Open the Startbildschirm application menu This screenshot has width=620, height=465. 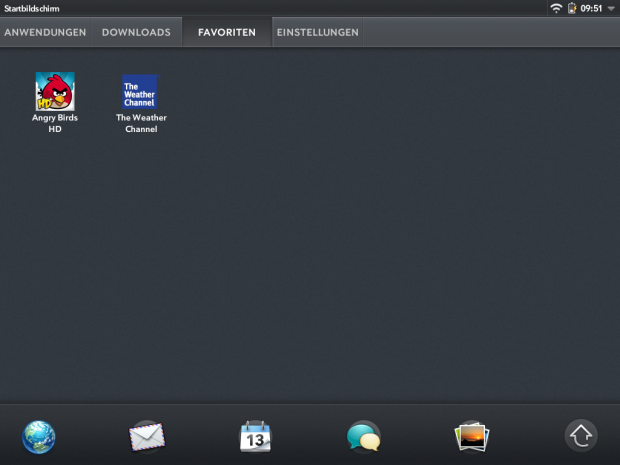pyautogui.click(x=32, y=8)
